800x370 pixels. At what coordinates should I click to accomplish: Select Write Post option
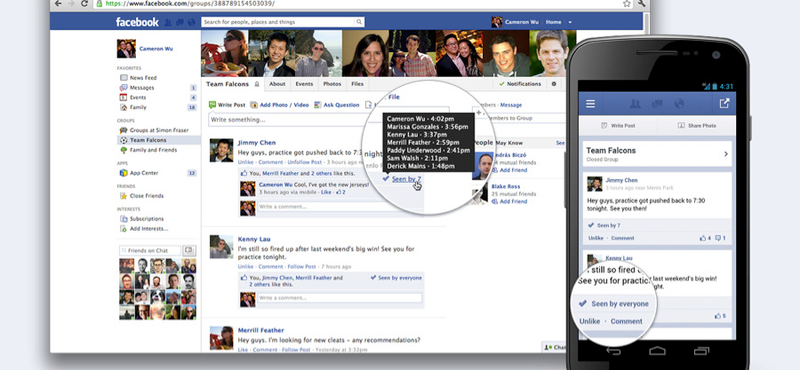(x=227, y=105)
